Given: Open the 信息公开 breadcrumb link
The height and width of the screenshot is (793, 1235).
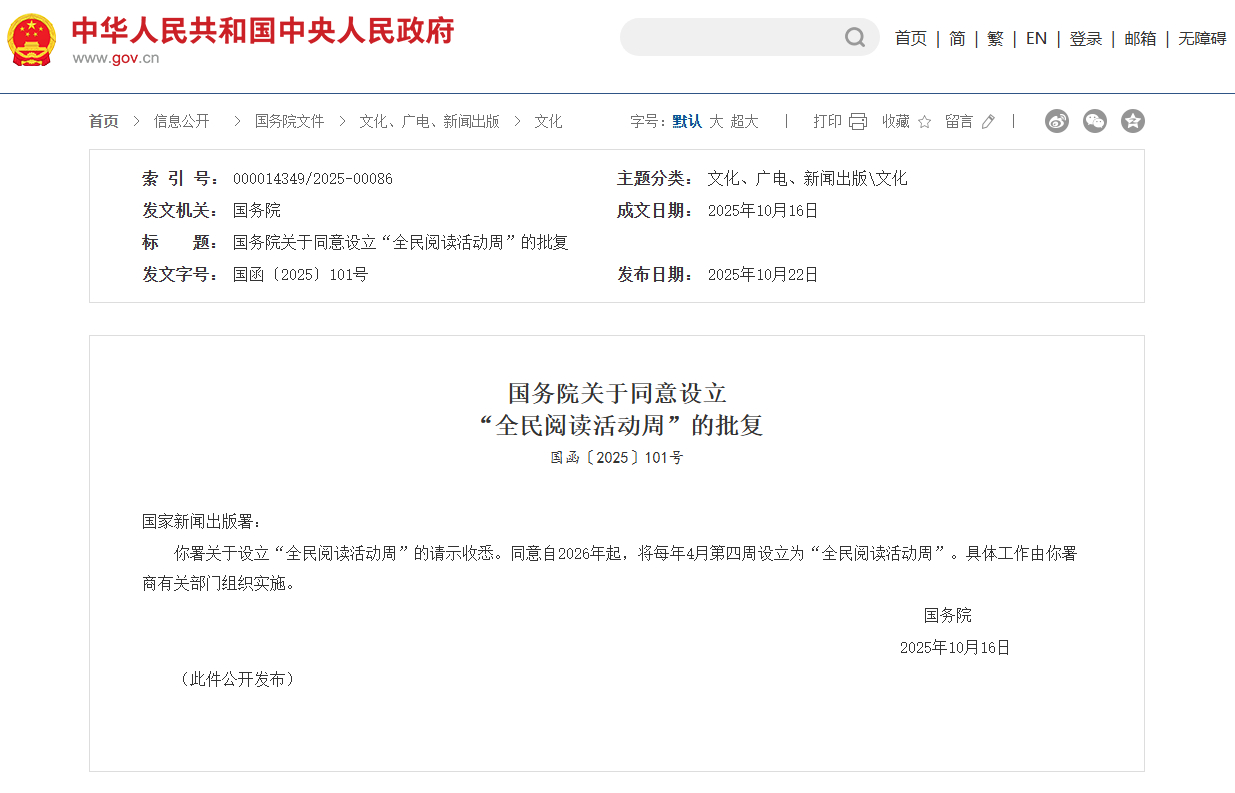Looking at the screenshot, I should click(182, 121).
